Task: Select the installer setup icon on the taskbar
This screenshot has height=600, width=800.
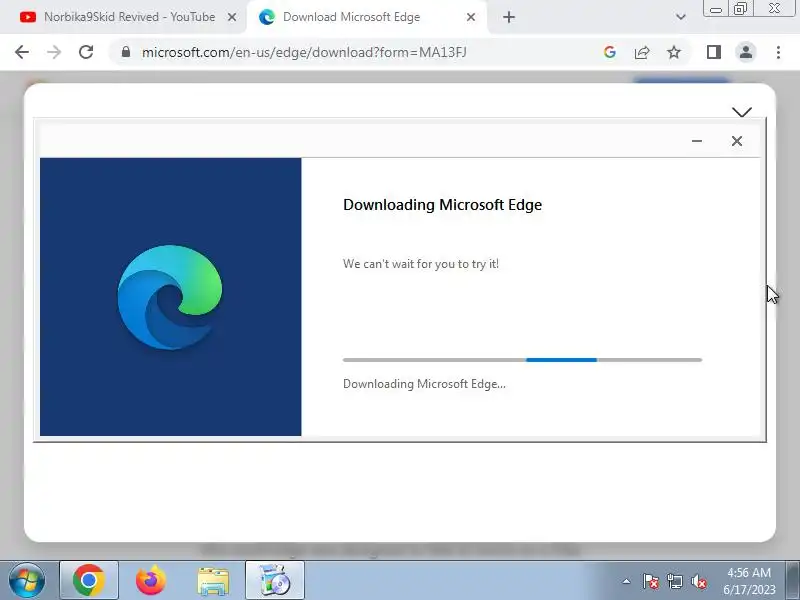Action: click(x=275, y=581)
